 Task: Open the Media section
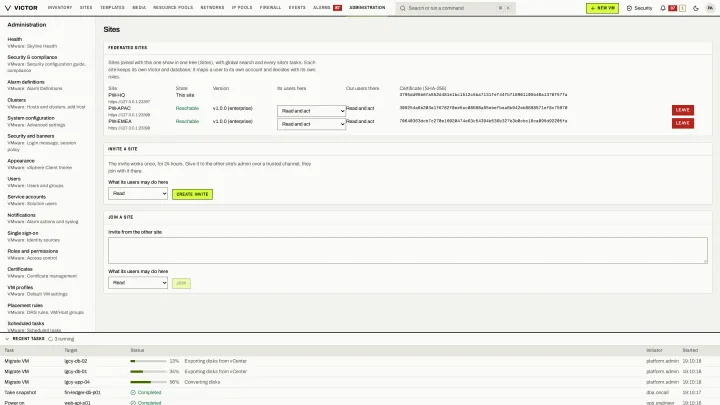pyautogui.click(x=139, y=8)
